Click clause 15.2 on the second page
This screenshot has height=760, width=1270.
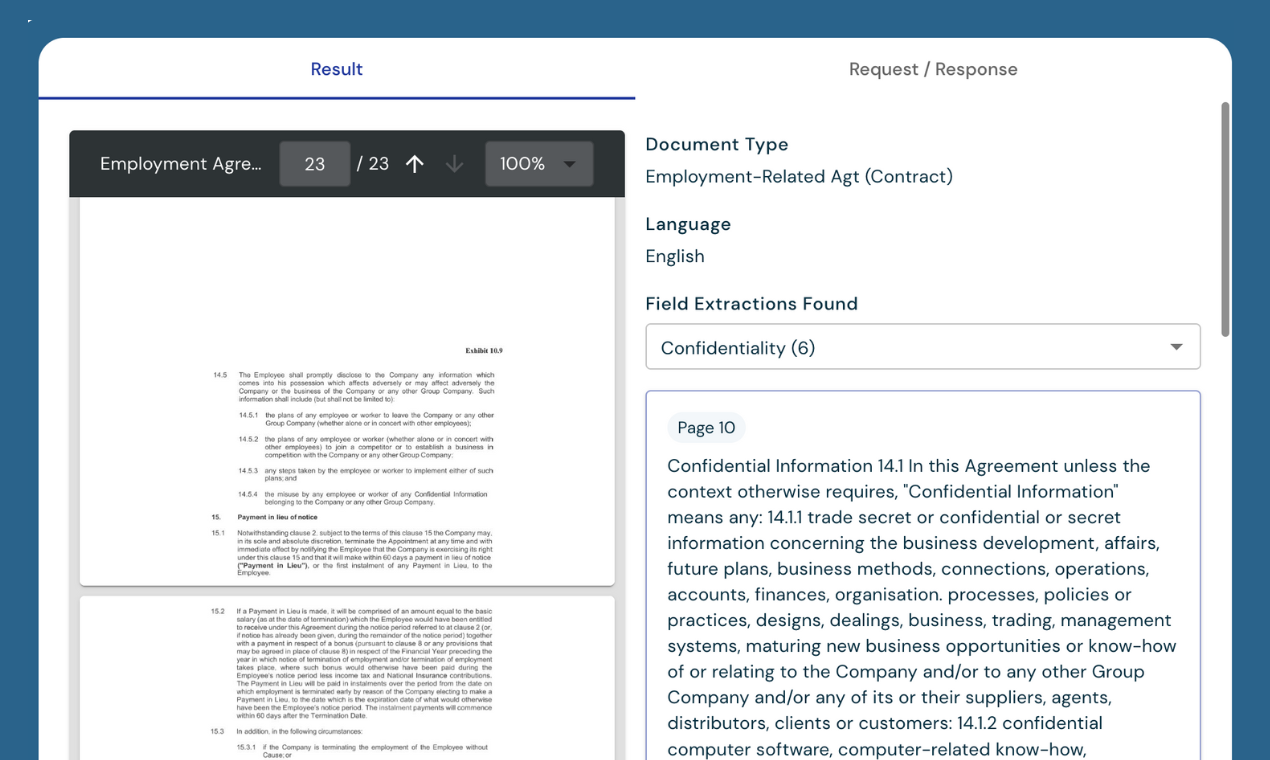(353, 664)
